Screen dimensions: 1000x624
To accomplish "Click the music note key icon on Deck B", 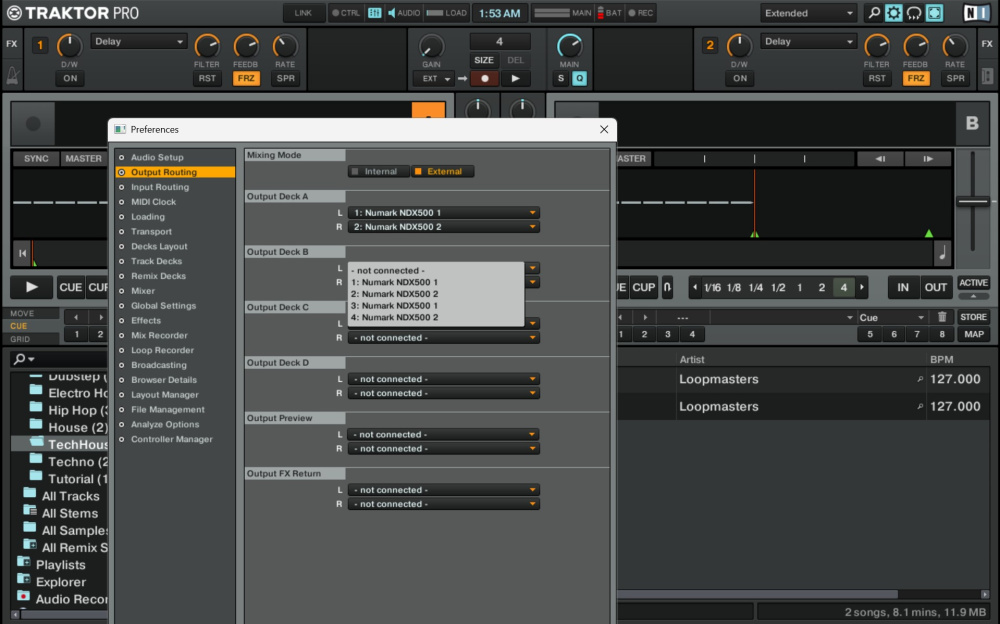I will [x=943, y=253].
